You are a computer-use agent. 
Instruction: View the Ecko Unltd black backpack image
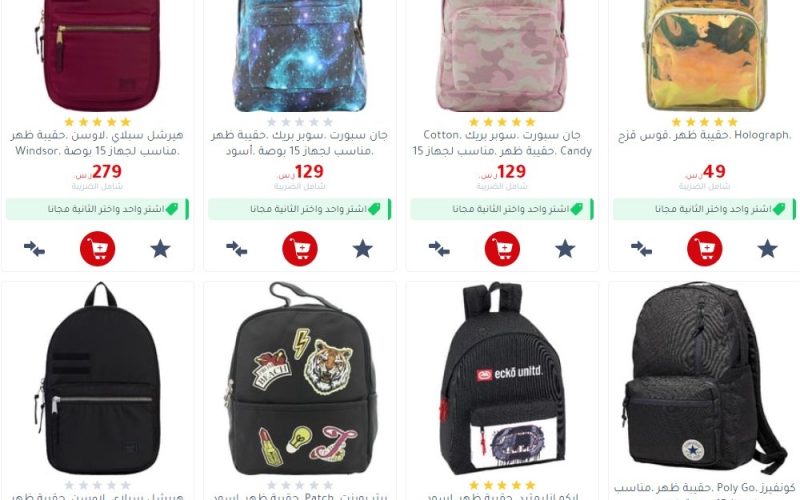502,379
